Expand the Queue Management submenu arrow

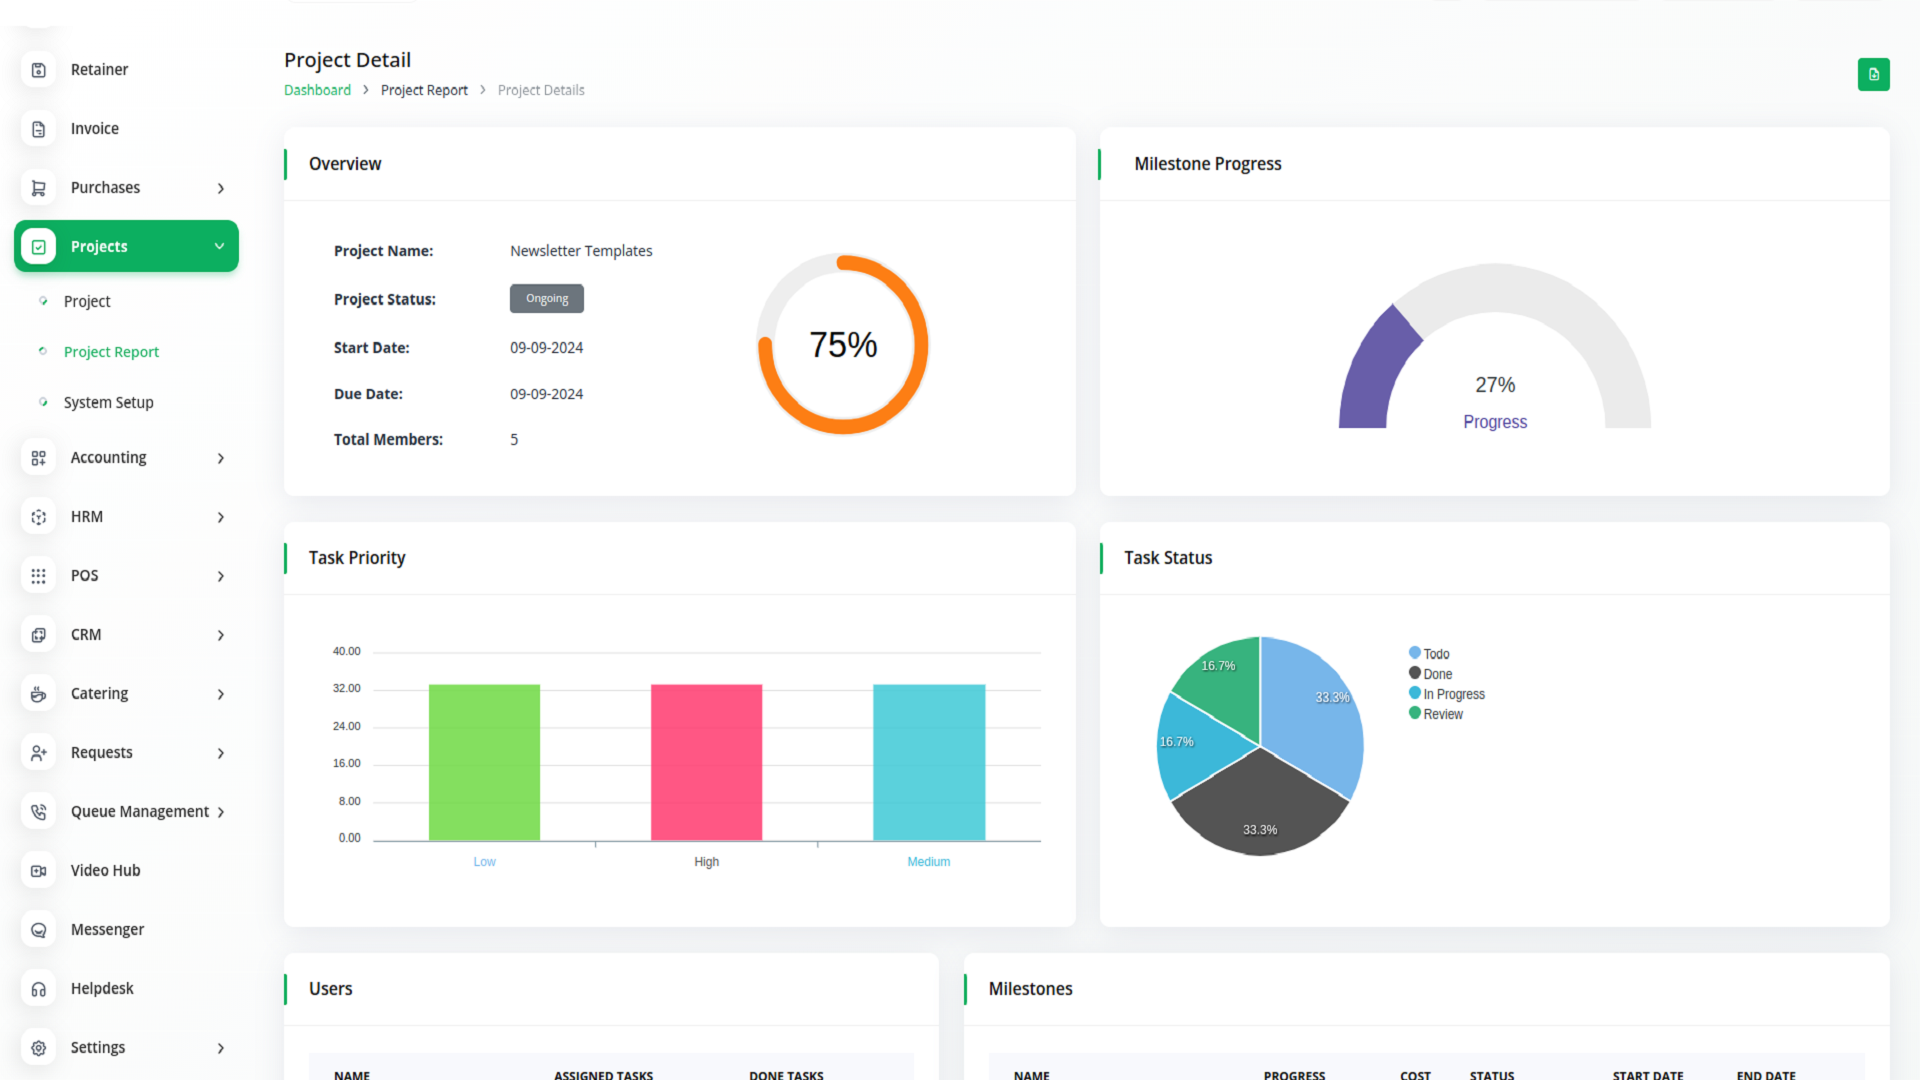point(221,812)
